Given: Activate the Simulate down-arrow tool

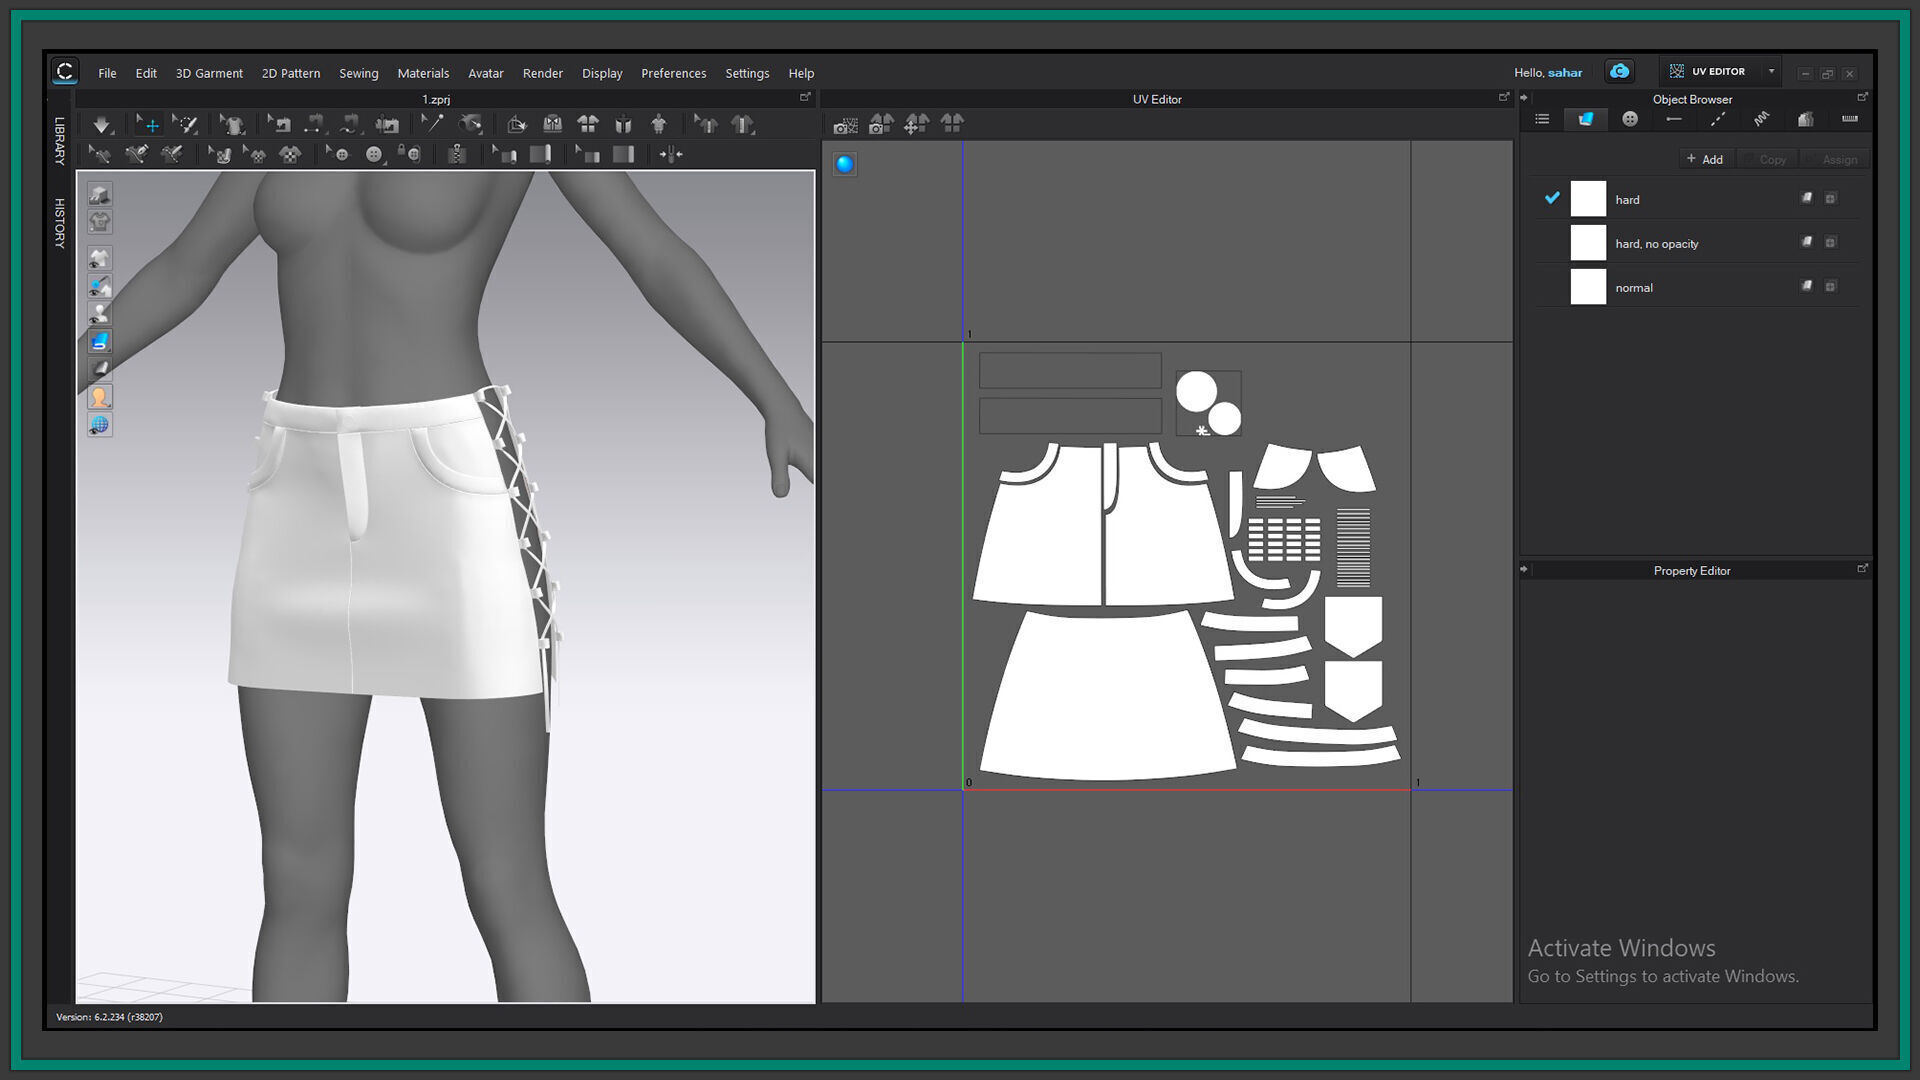Looking at the screenshot, I should (102, 125).
